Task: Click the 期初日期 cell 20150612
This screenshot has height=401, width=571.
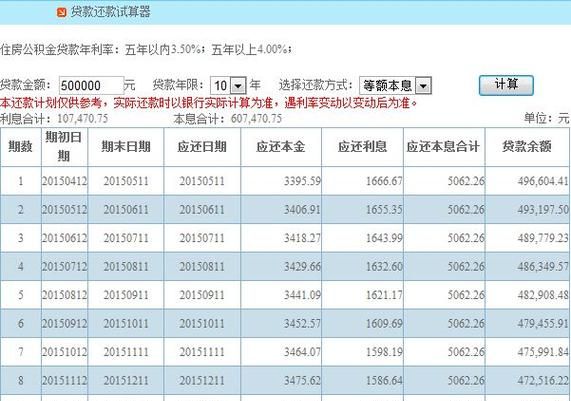Action: [64, 238]
